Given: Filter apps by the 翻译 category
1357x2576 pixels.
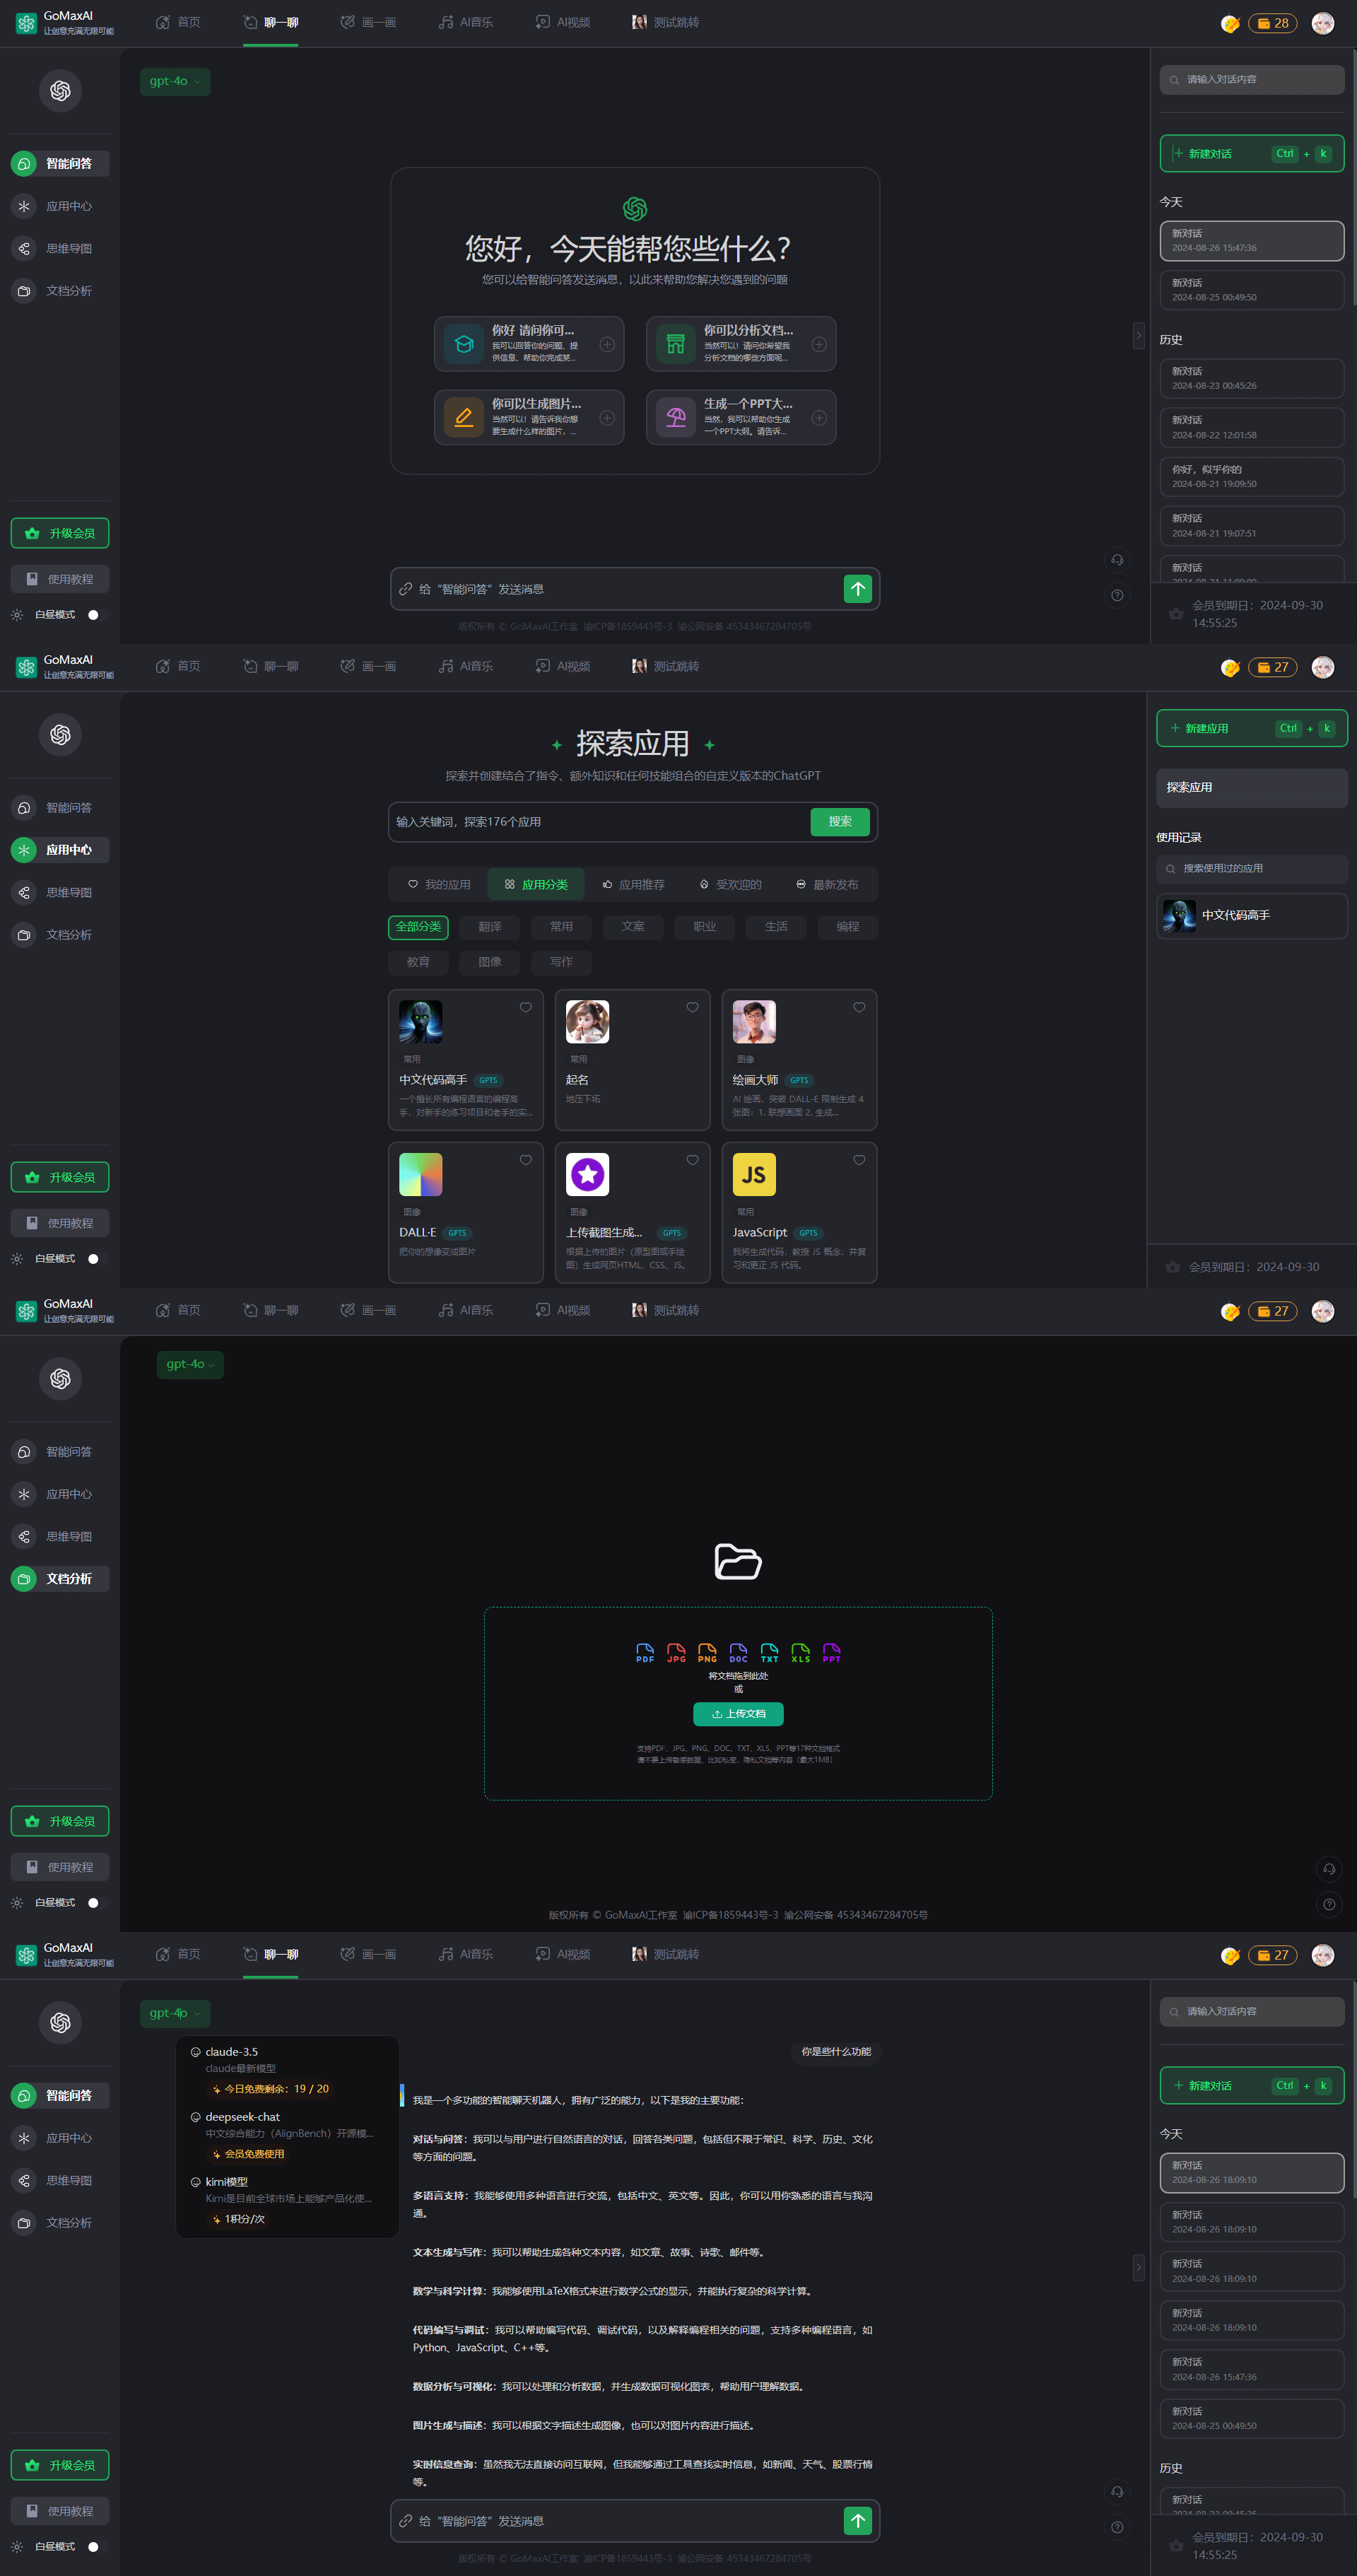Looking at the screenshot, I should pos(490,926).
